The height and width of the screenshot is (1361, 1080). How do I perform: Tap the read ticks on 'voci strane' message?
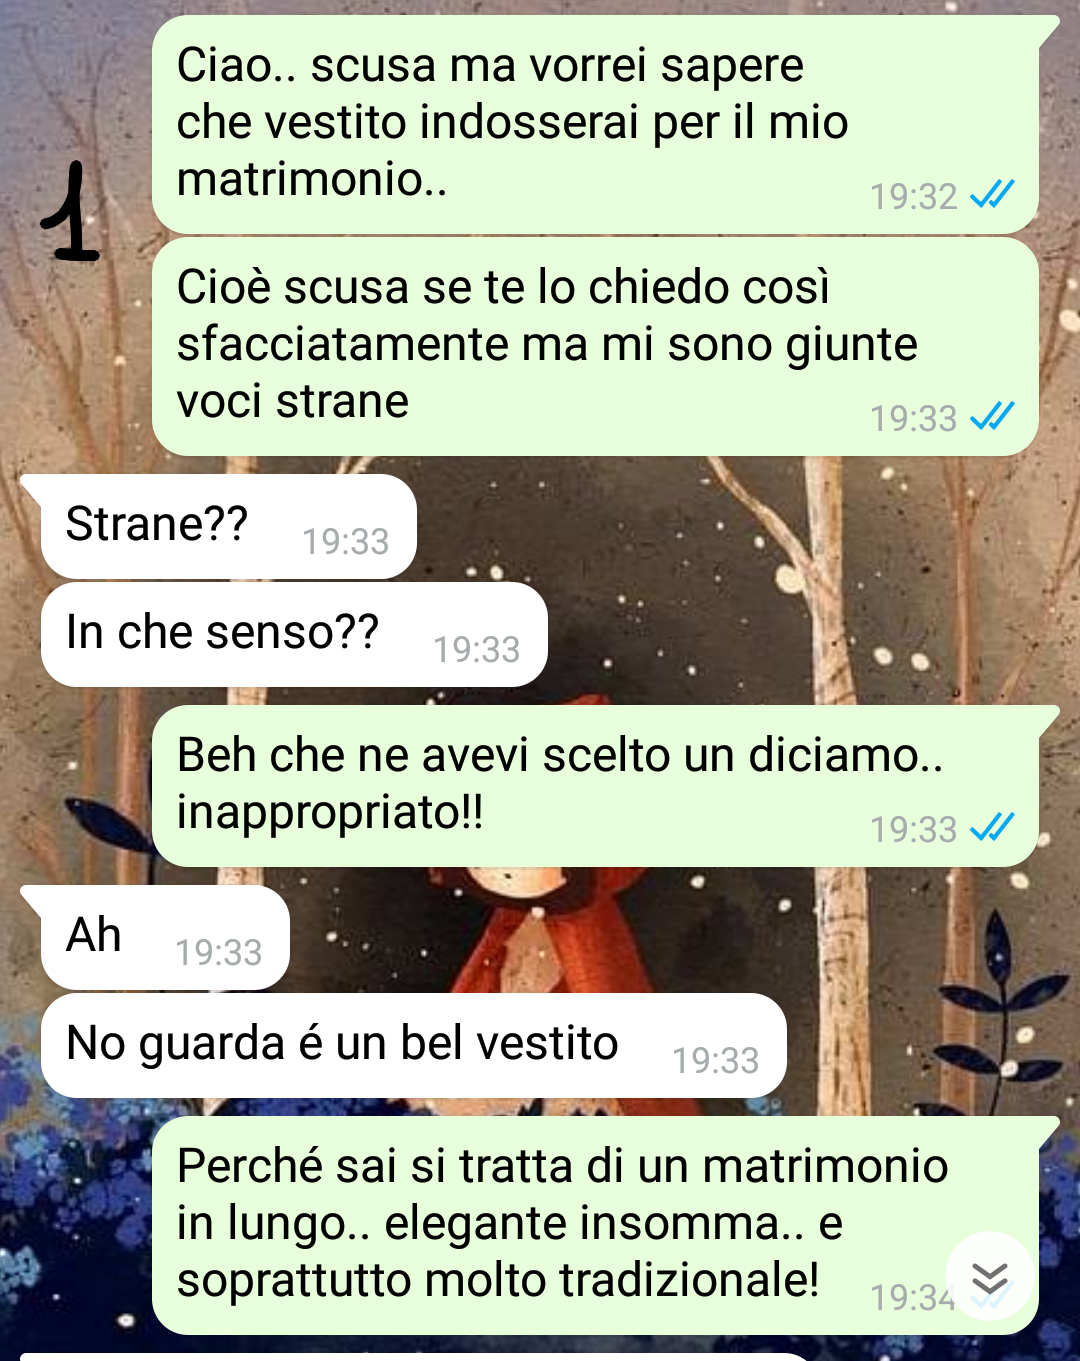click(992, 416)
